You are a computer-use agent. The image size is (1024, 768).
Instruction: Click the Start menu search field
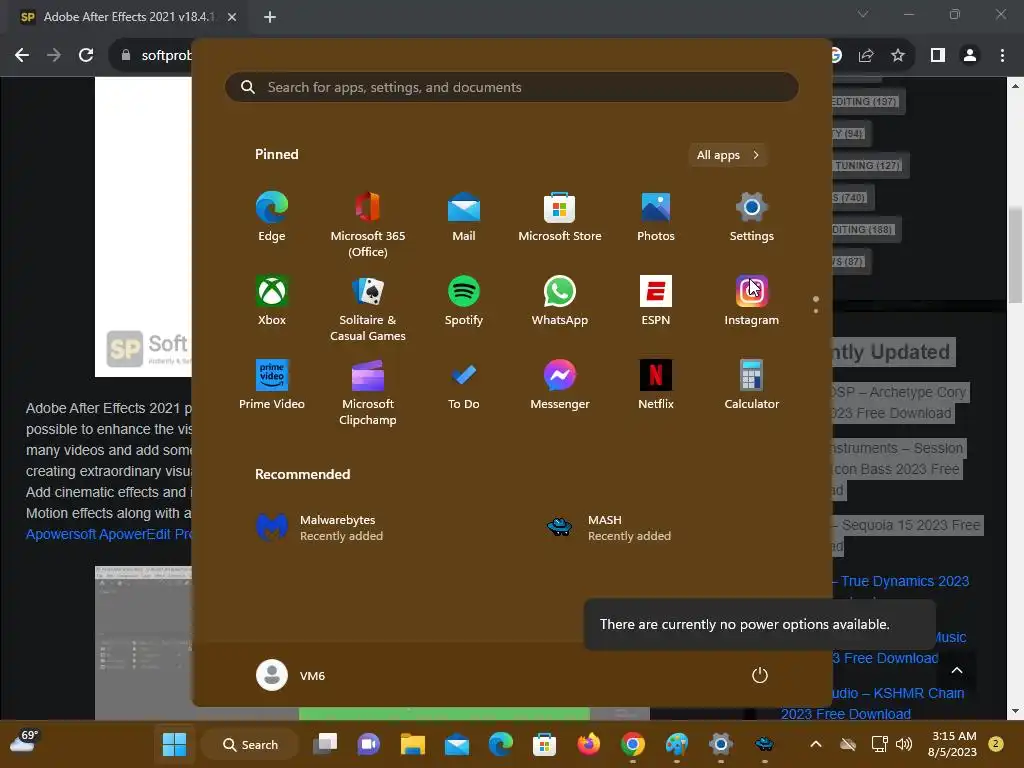pos(512,87)
